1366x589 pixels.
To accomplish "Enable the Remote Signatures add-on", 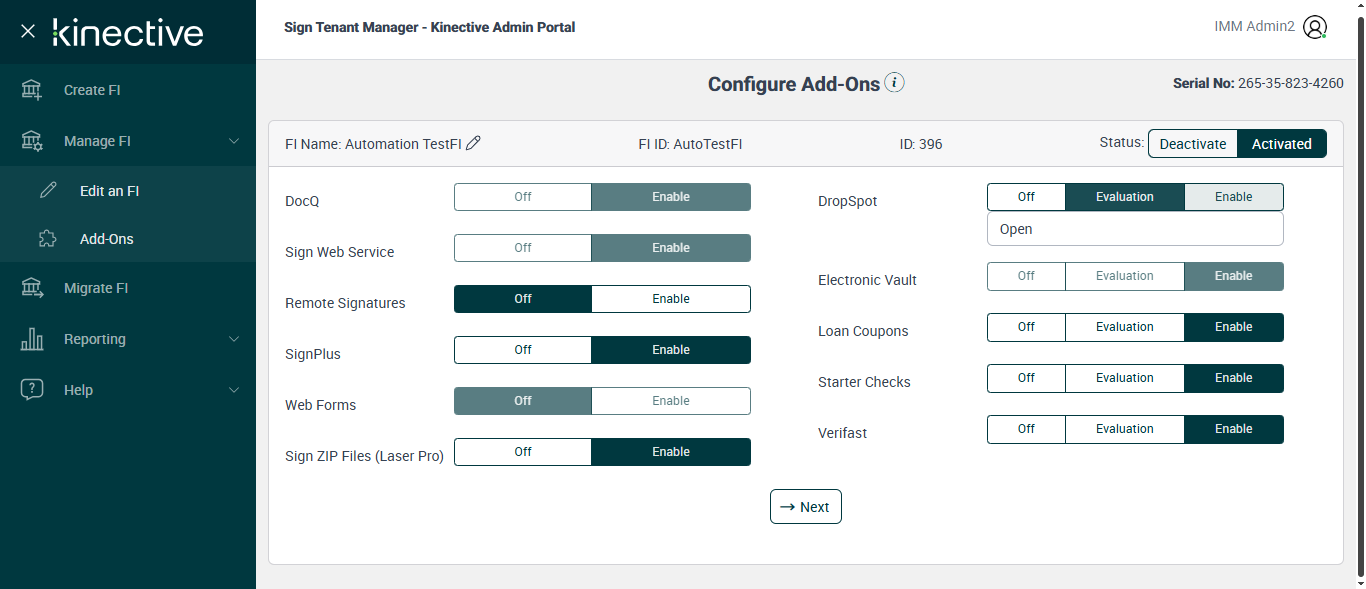I will point(670,299).
